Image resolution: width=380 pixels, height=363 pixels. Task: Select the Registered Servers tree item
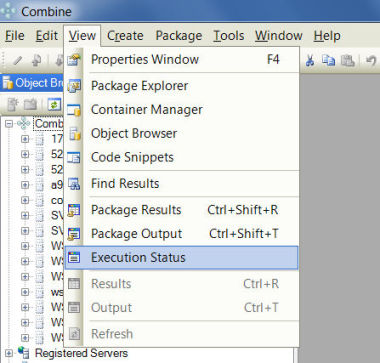81,353
